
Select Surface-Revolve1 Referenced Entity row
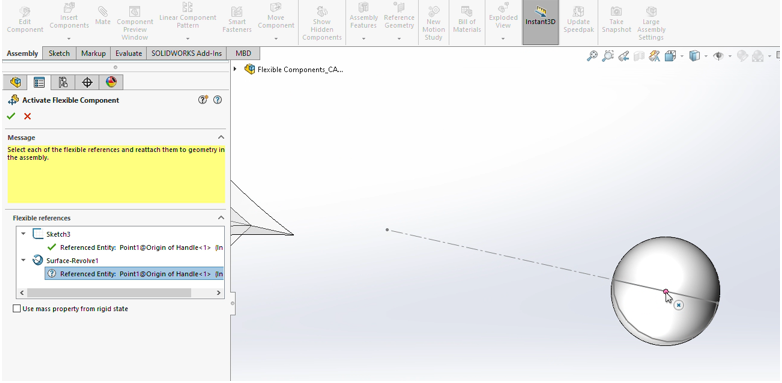[x=134, y=273]
